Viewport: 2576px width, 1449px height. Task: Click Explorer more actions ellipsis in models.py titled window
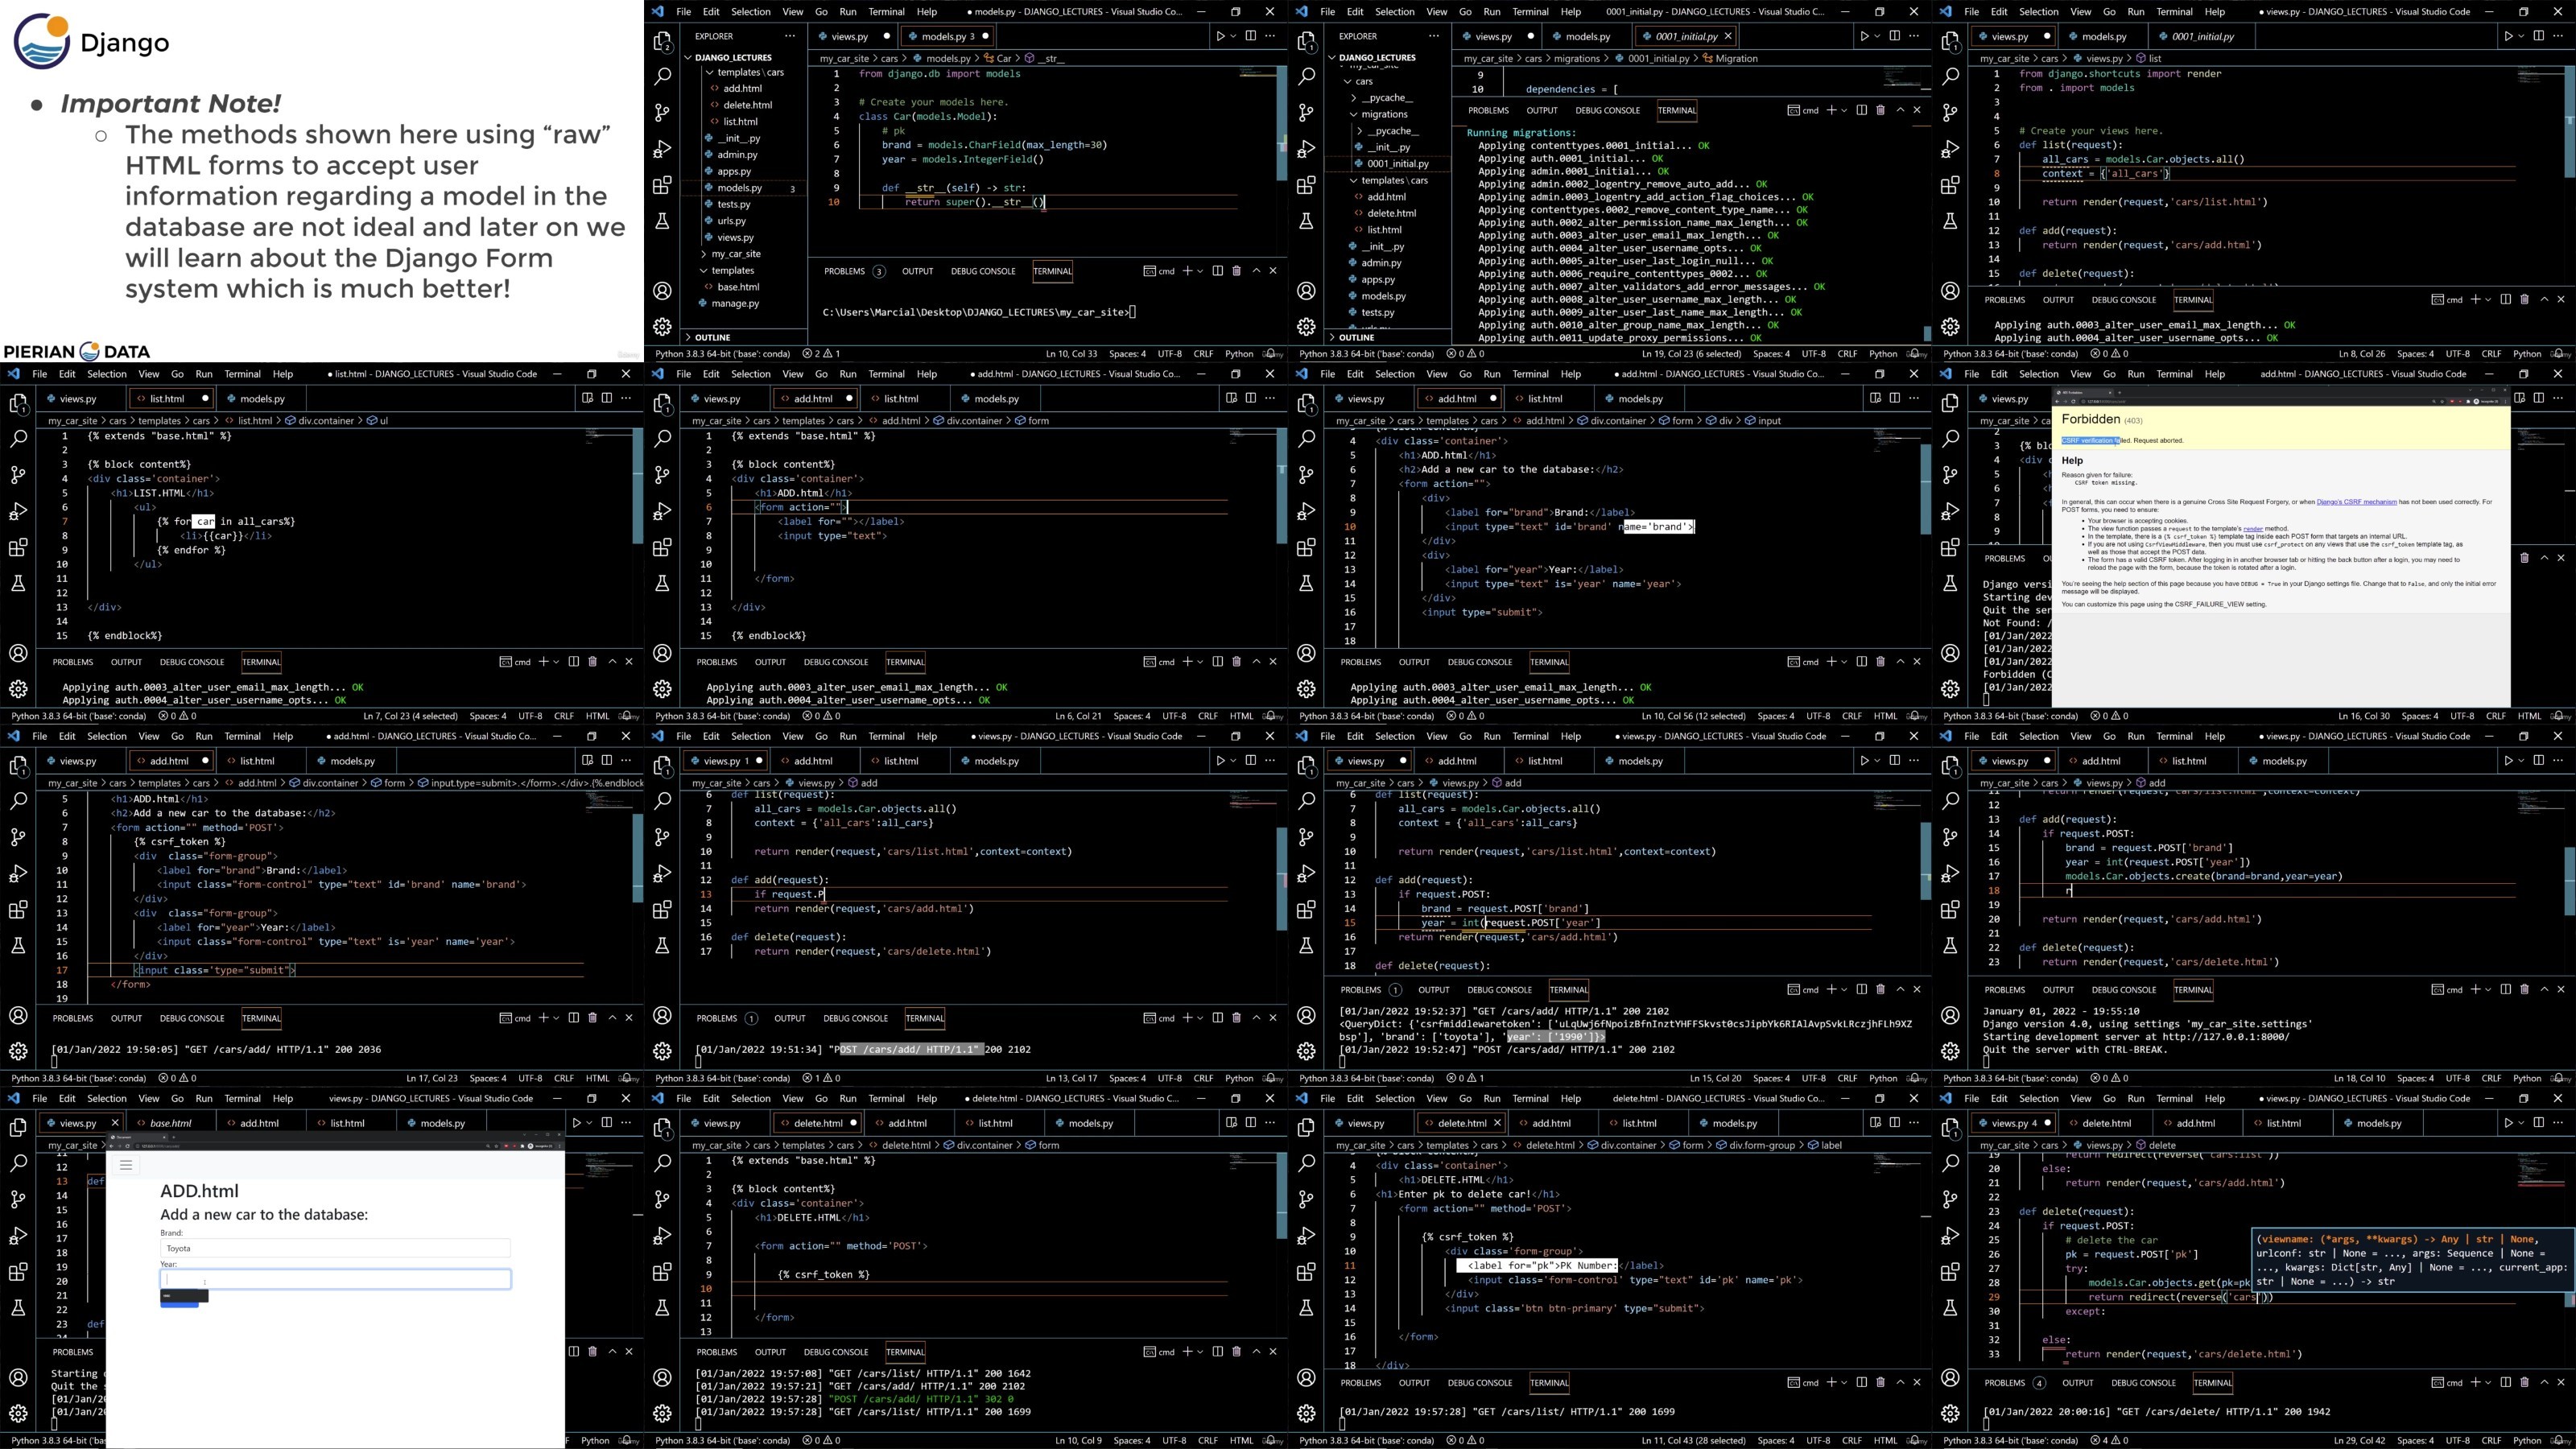point(790,36)
